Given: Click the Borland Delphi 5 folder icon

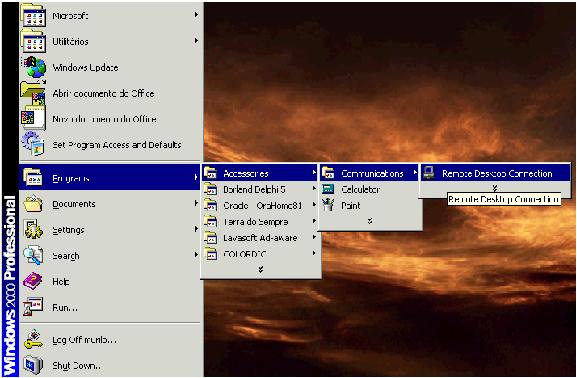Looking at the screenshot, I should point(211,189).
